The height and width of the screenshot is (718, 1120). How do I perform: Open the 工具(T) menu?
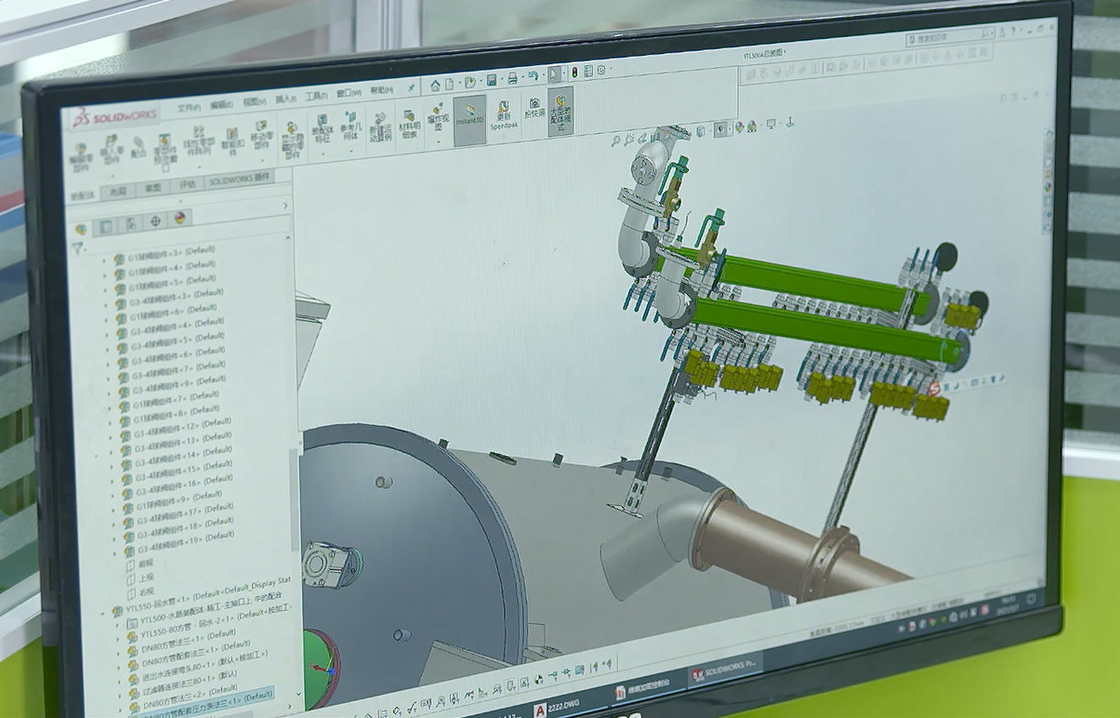click(x=316, y=96)
